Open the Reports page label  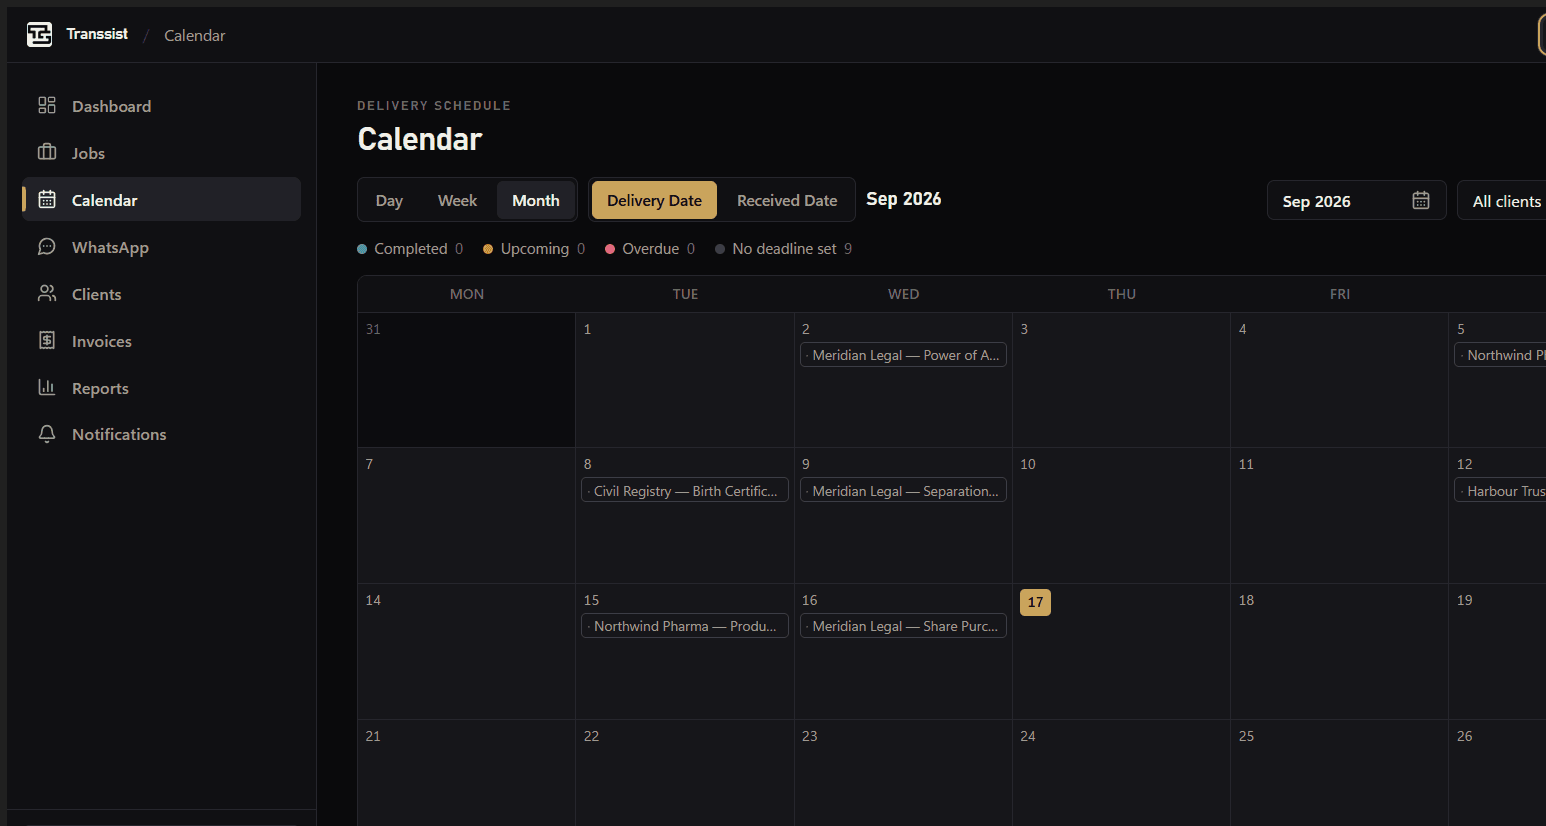pyautogui.click(x=100, y=388)
